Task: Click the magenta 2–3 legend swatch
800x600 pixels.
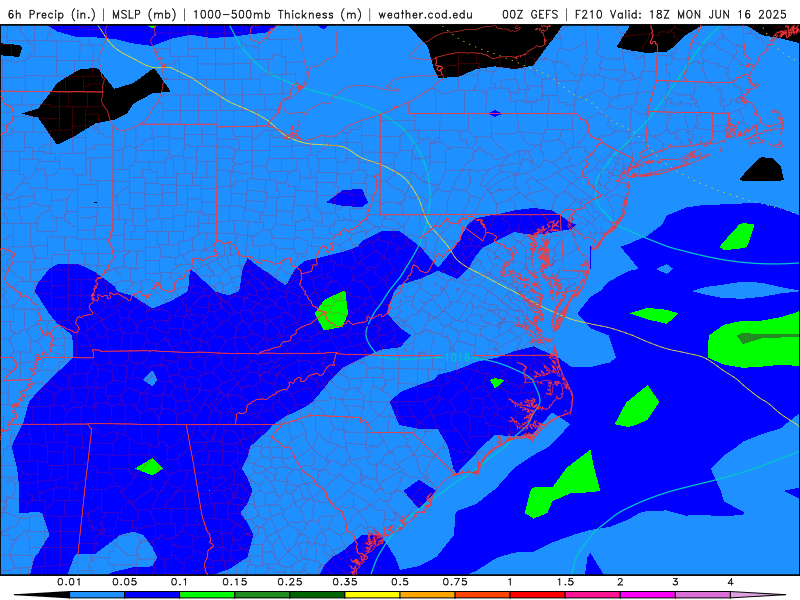Action: click(648, 595)
